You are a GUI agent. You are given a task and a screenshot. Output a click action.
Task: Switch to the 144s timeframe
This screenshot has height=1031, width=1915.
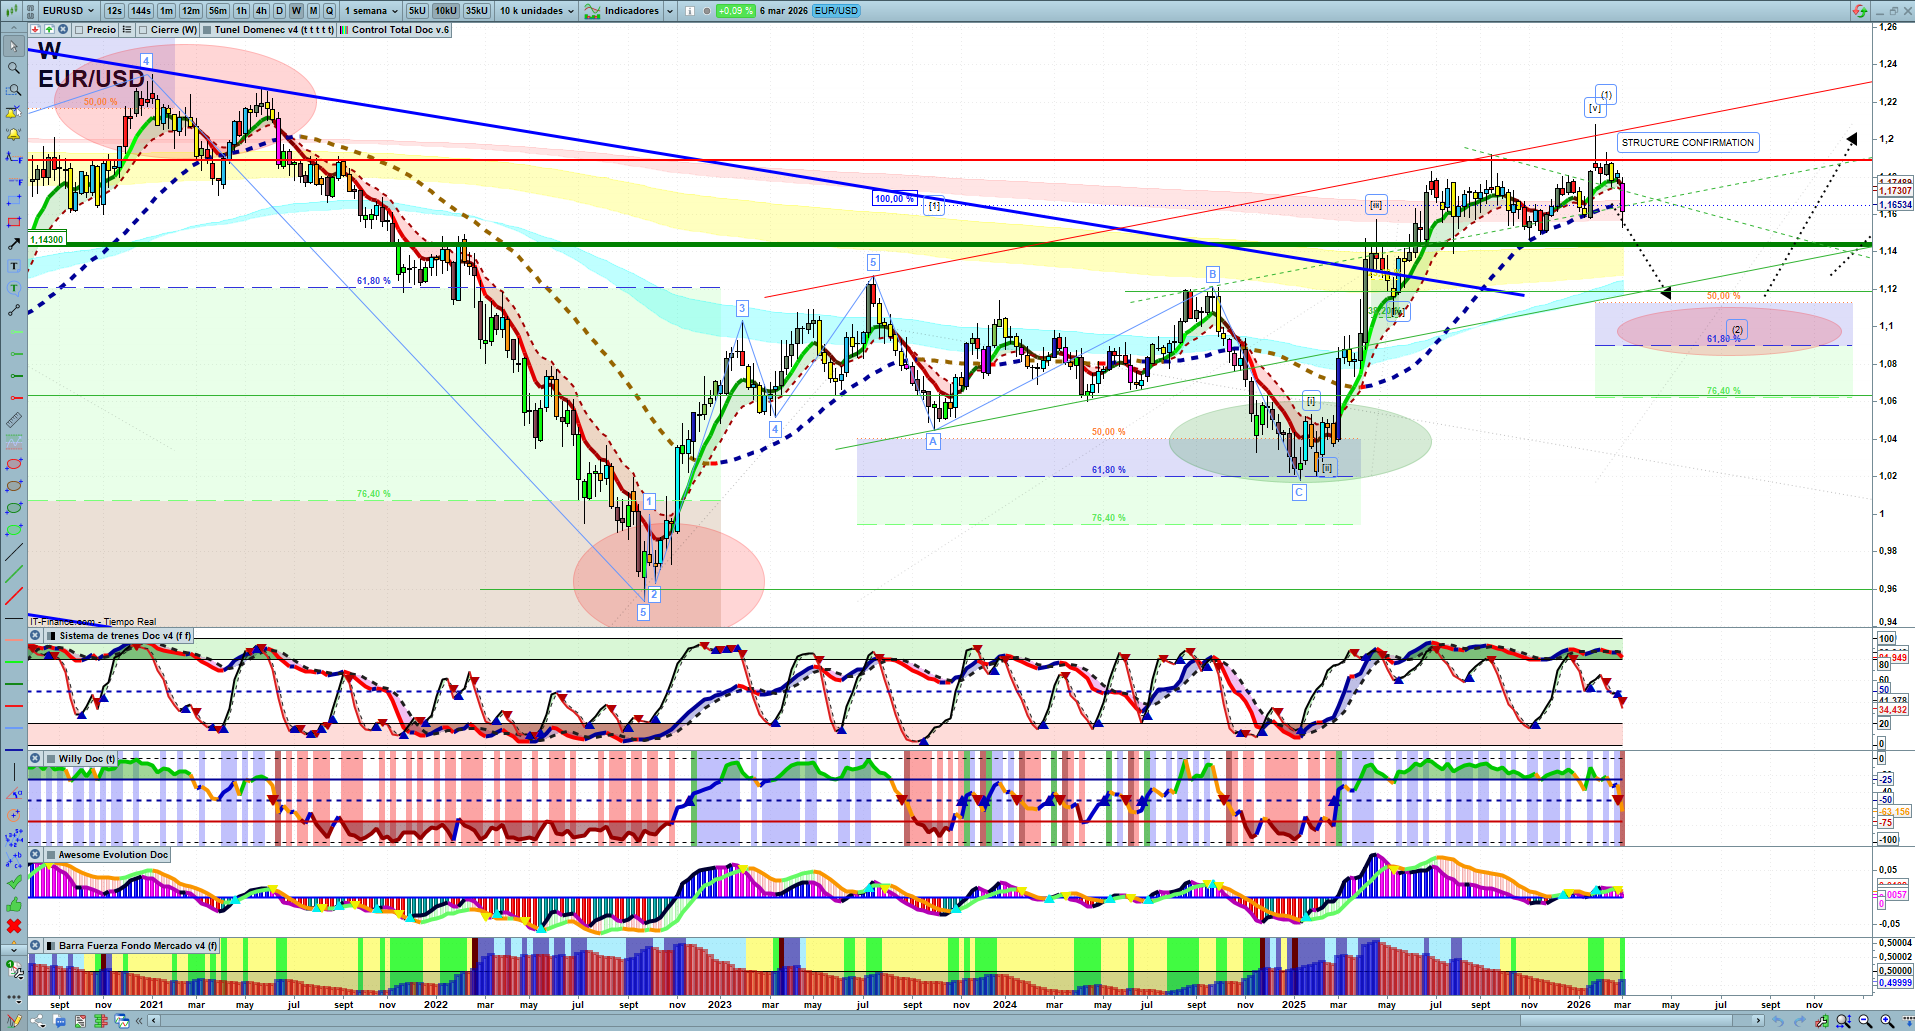(x=141, y=11)
